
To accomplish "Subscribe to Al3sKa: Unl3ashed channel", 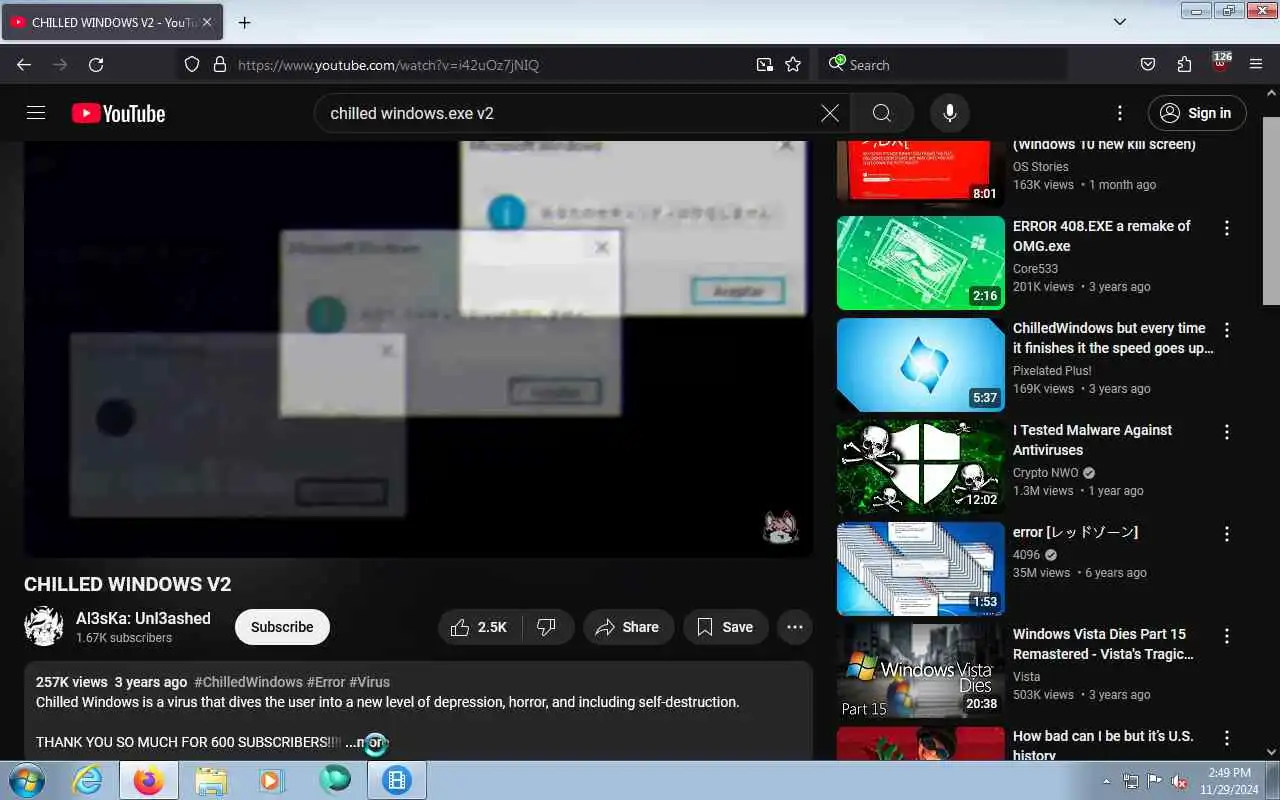I will [x=282, y=627].
